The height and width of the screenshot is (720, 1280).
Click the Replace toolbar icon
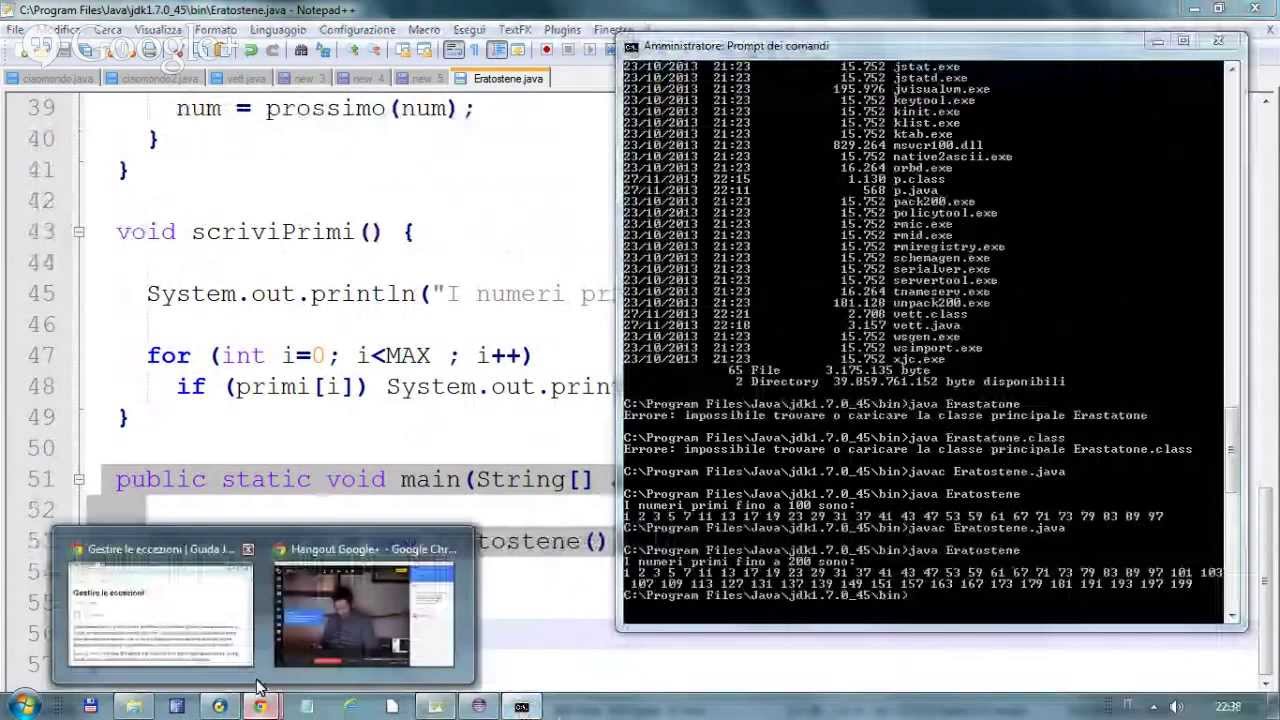pyautogui.click(x=324, y=50)
